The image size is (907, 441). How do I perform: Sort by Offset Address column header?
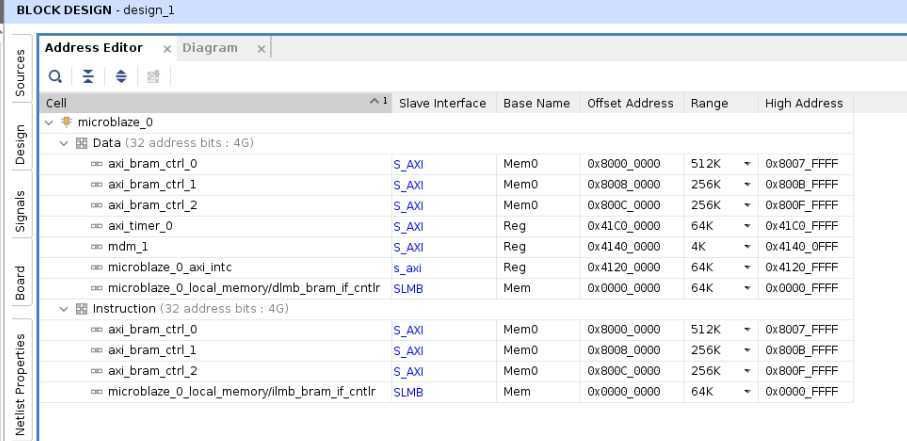point(632,103)
